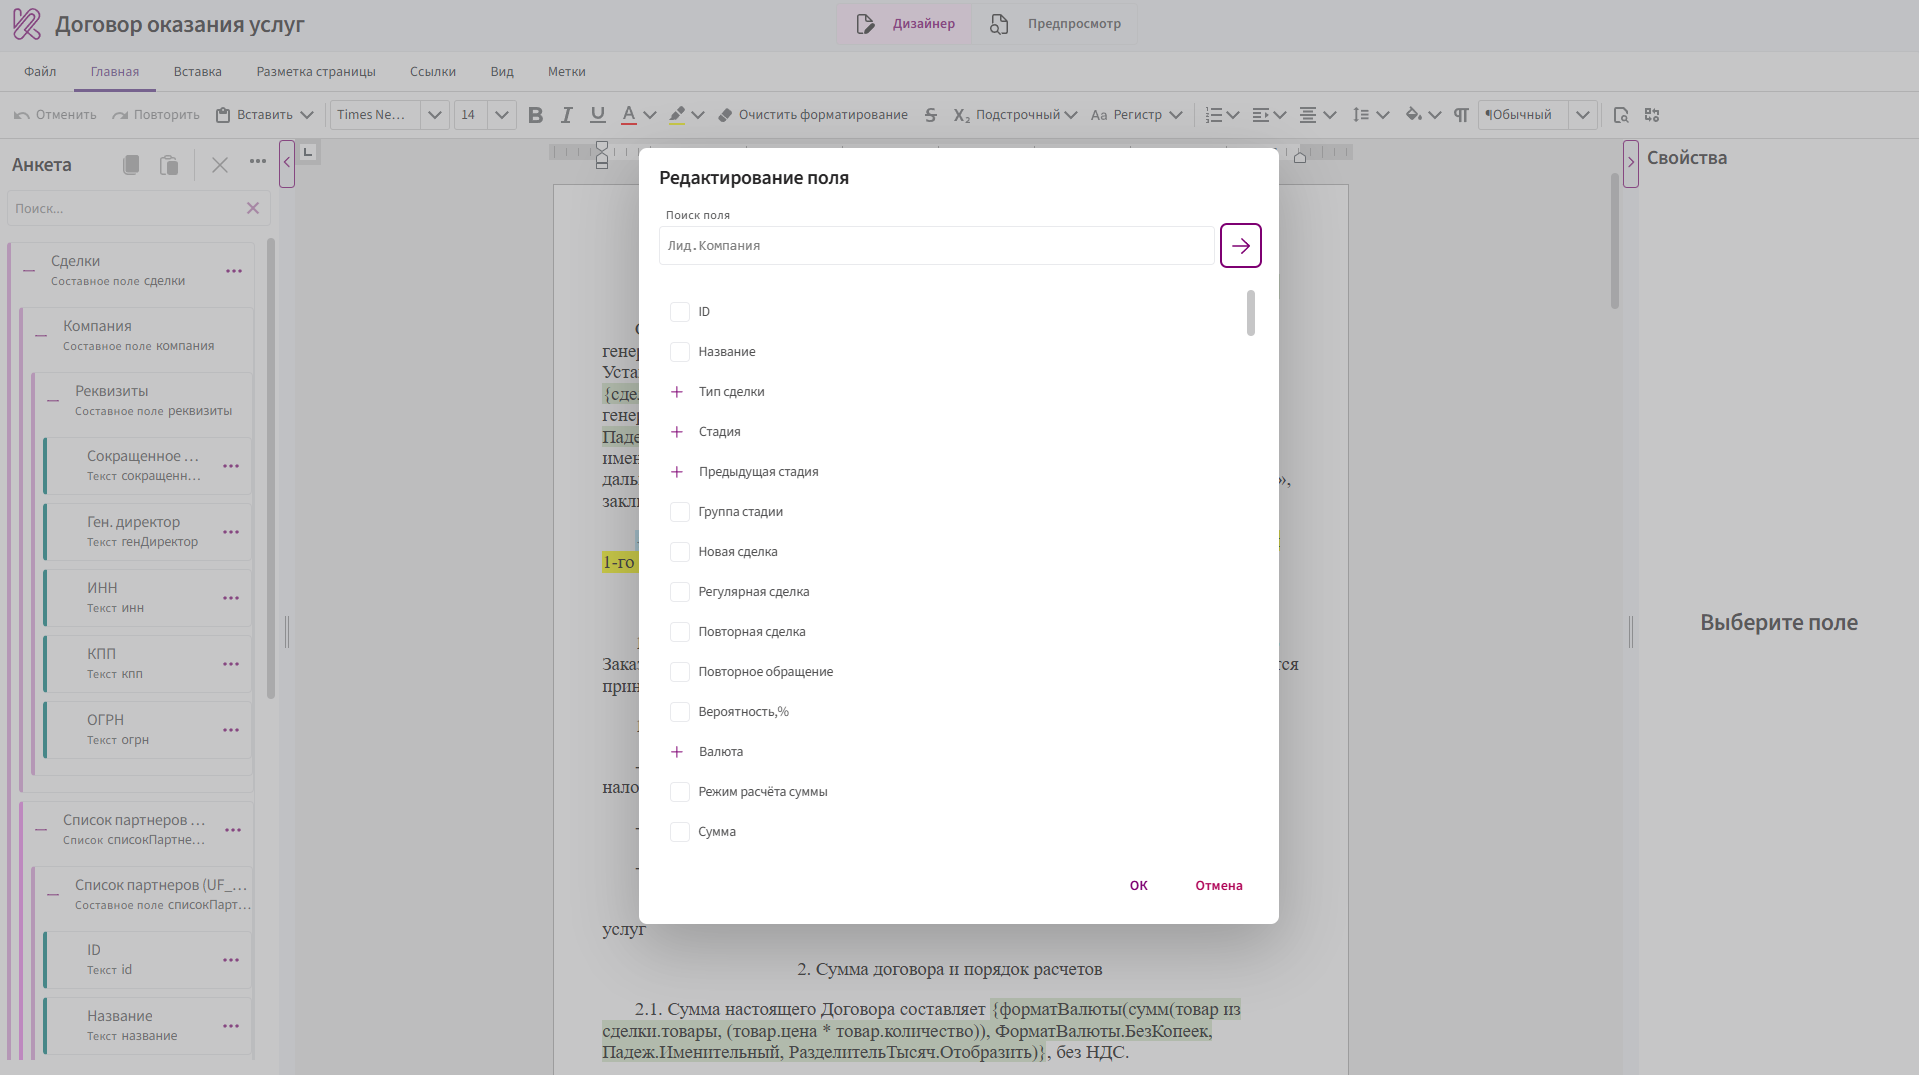Open the font size dropdown
This screenshot has height=1075, width=1919.
point(502,115)
